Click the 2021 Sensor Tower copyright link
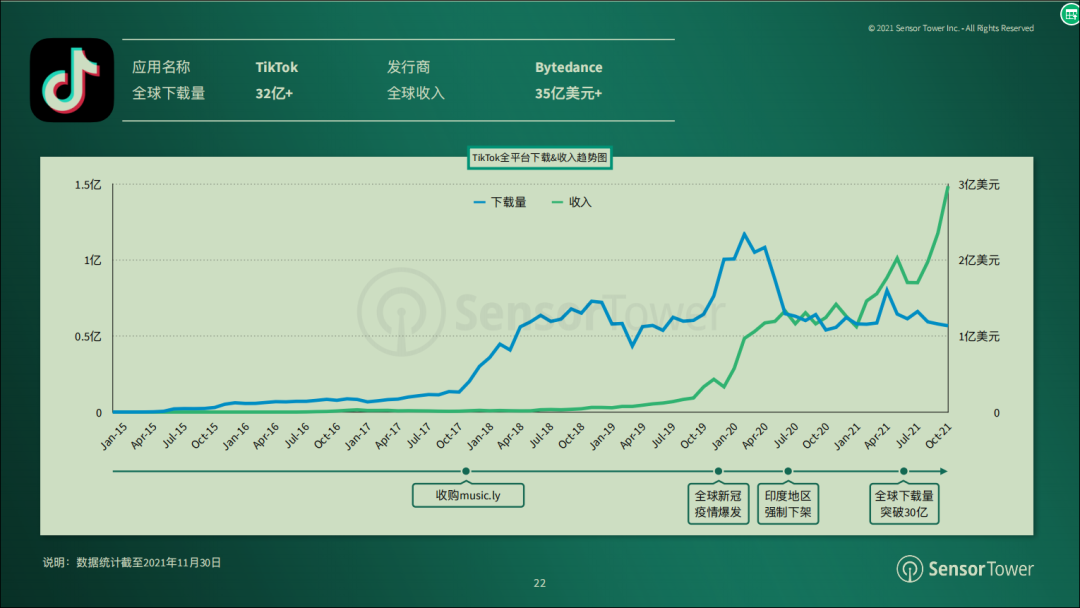This screenshot has height=608, width=1080. [x=952, y=27]
